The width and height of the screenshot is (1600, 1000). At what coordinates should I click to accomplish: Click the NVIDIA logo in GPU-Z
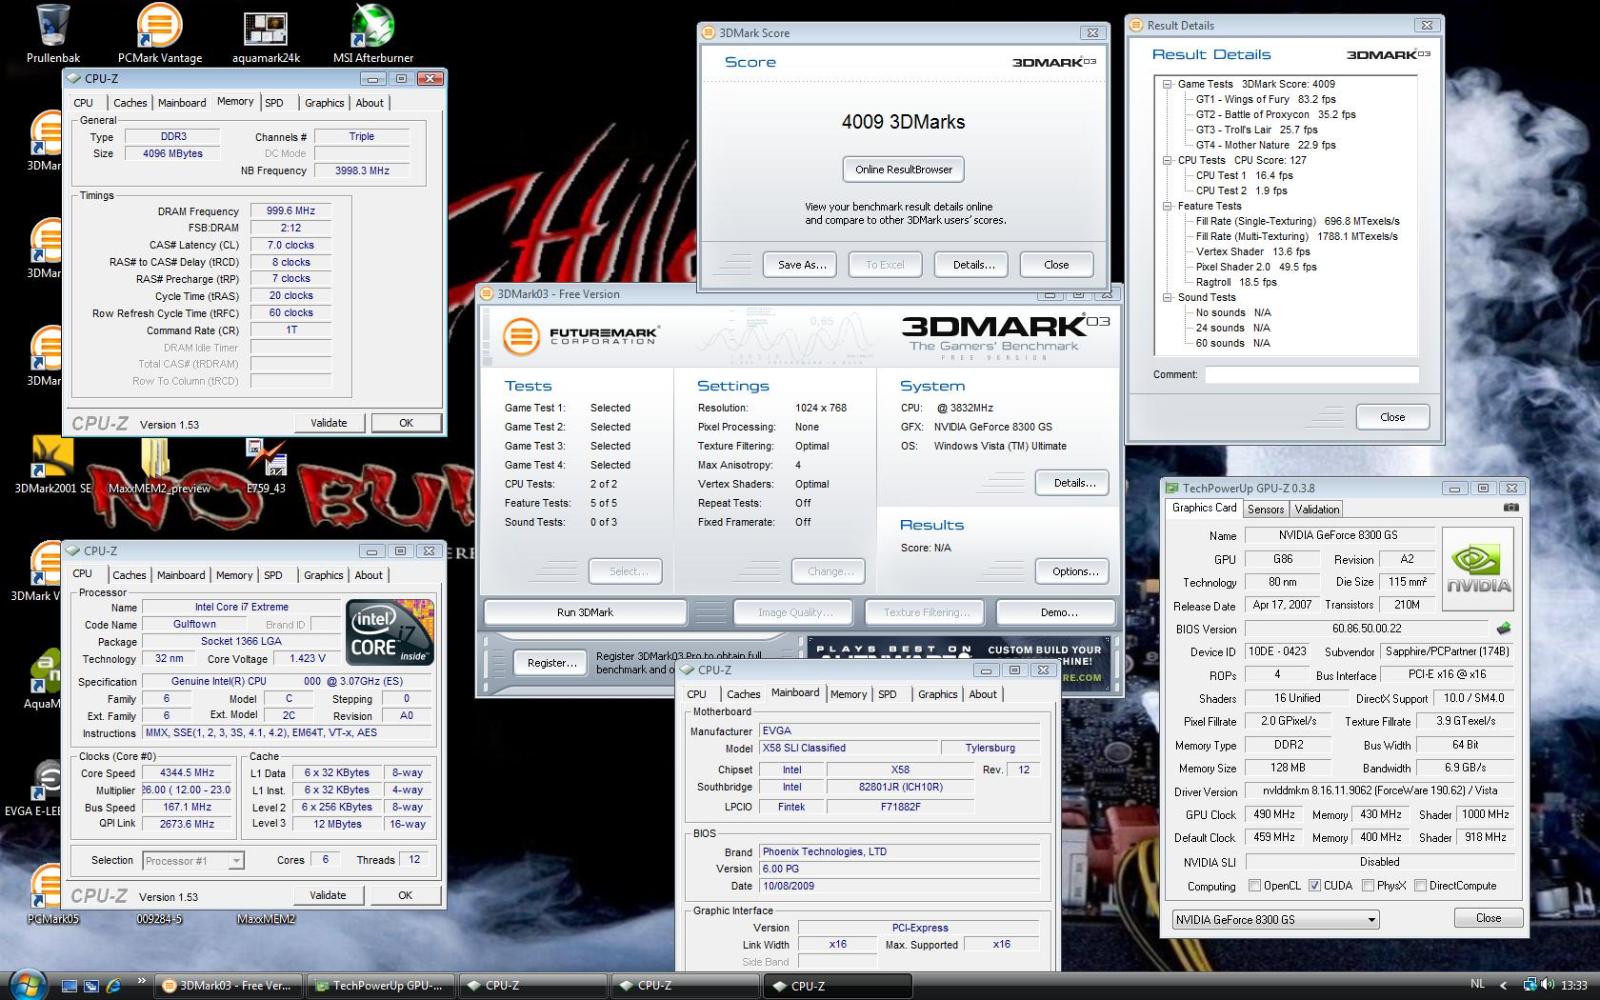(x=1478, y=567)
